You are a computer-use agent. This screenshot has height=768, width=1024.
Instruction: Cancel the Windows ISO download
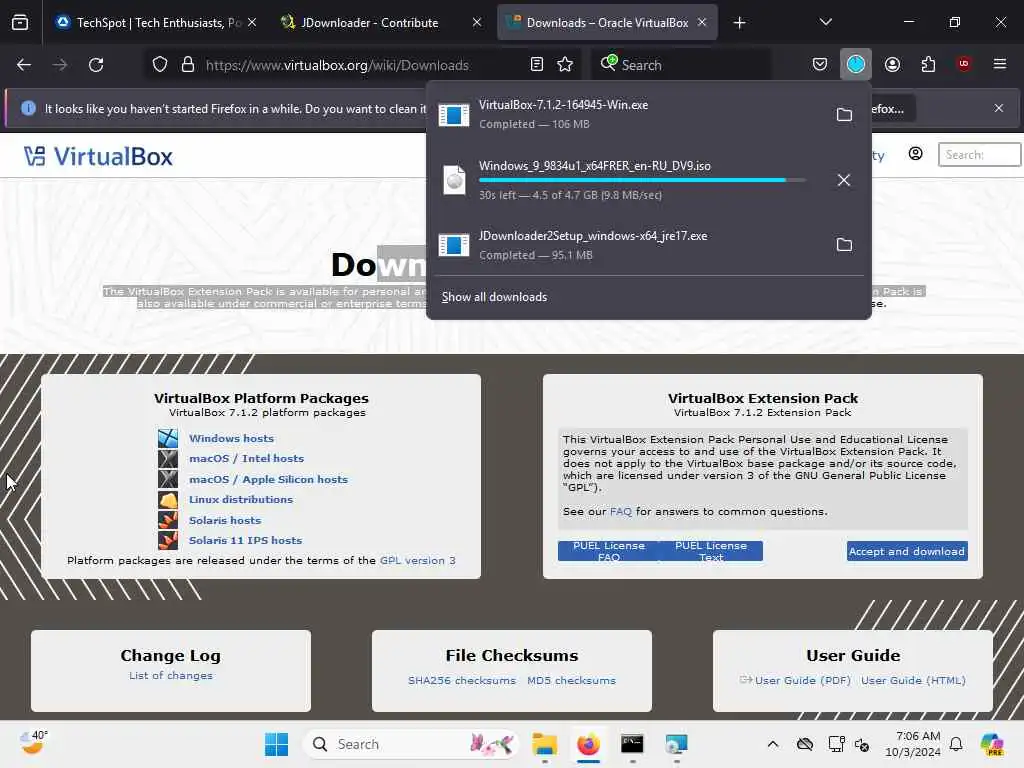(844, 180)
